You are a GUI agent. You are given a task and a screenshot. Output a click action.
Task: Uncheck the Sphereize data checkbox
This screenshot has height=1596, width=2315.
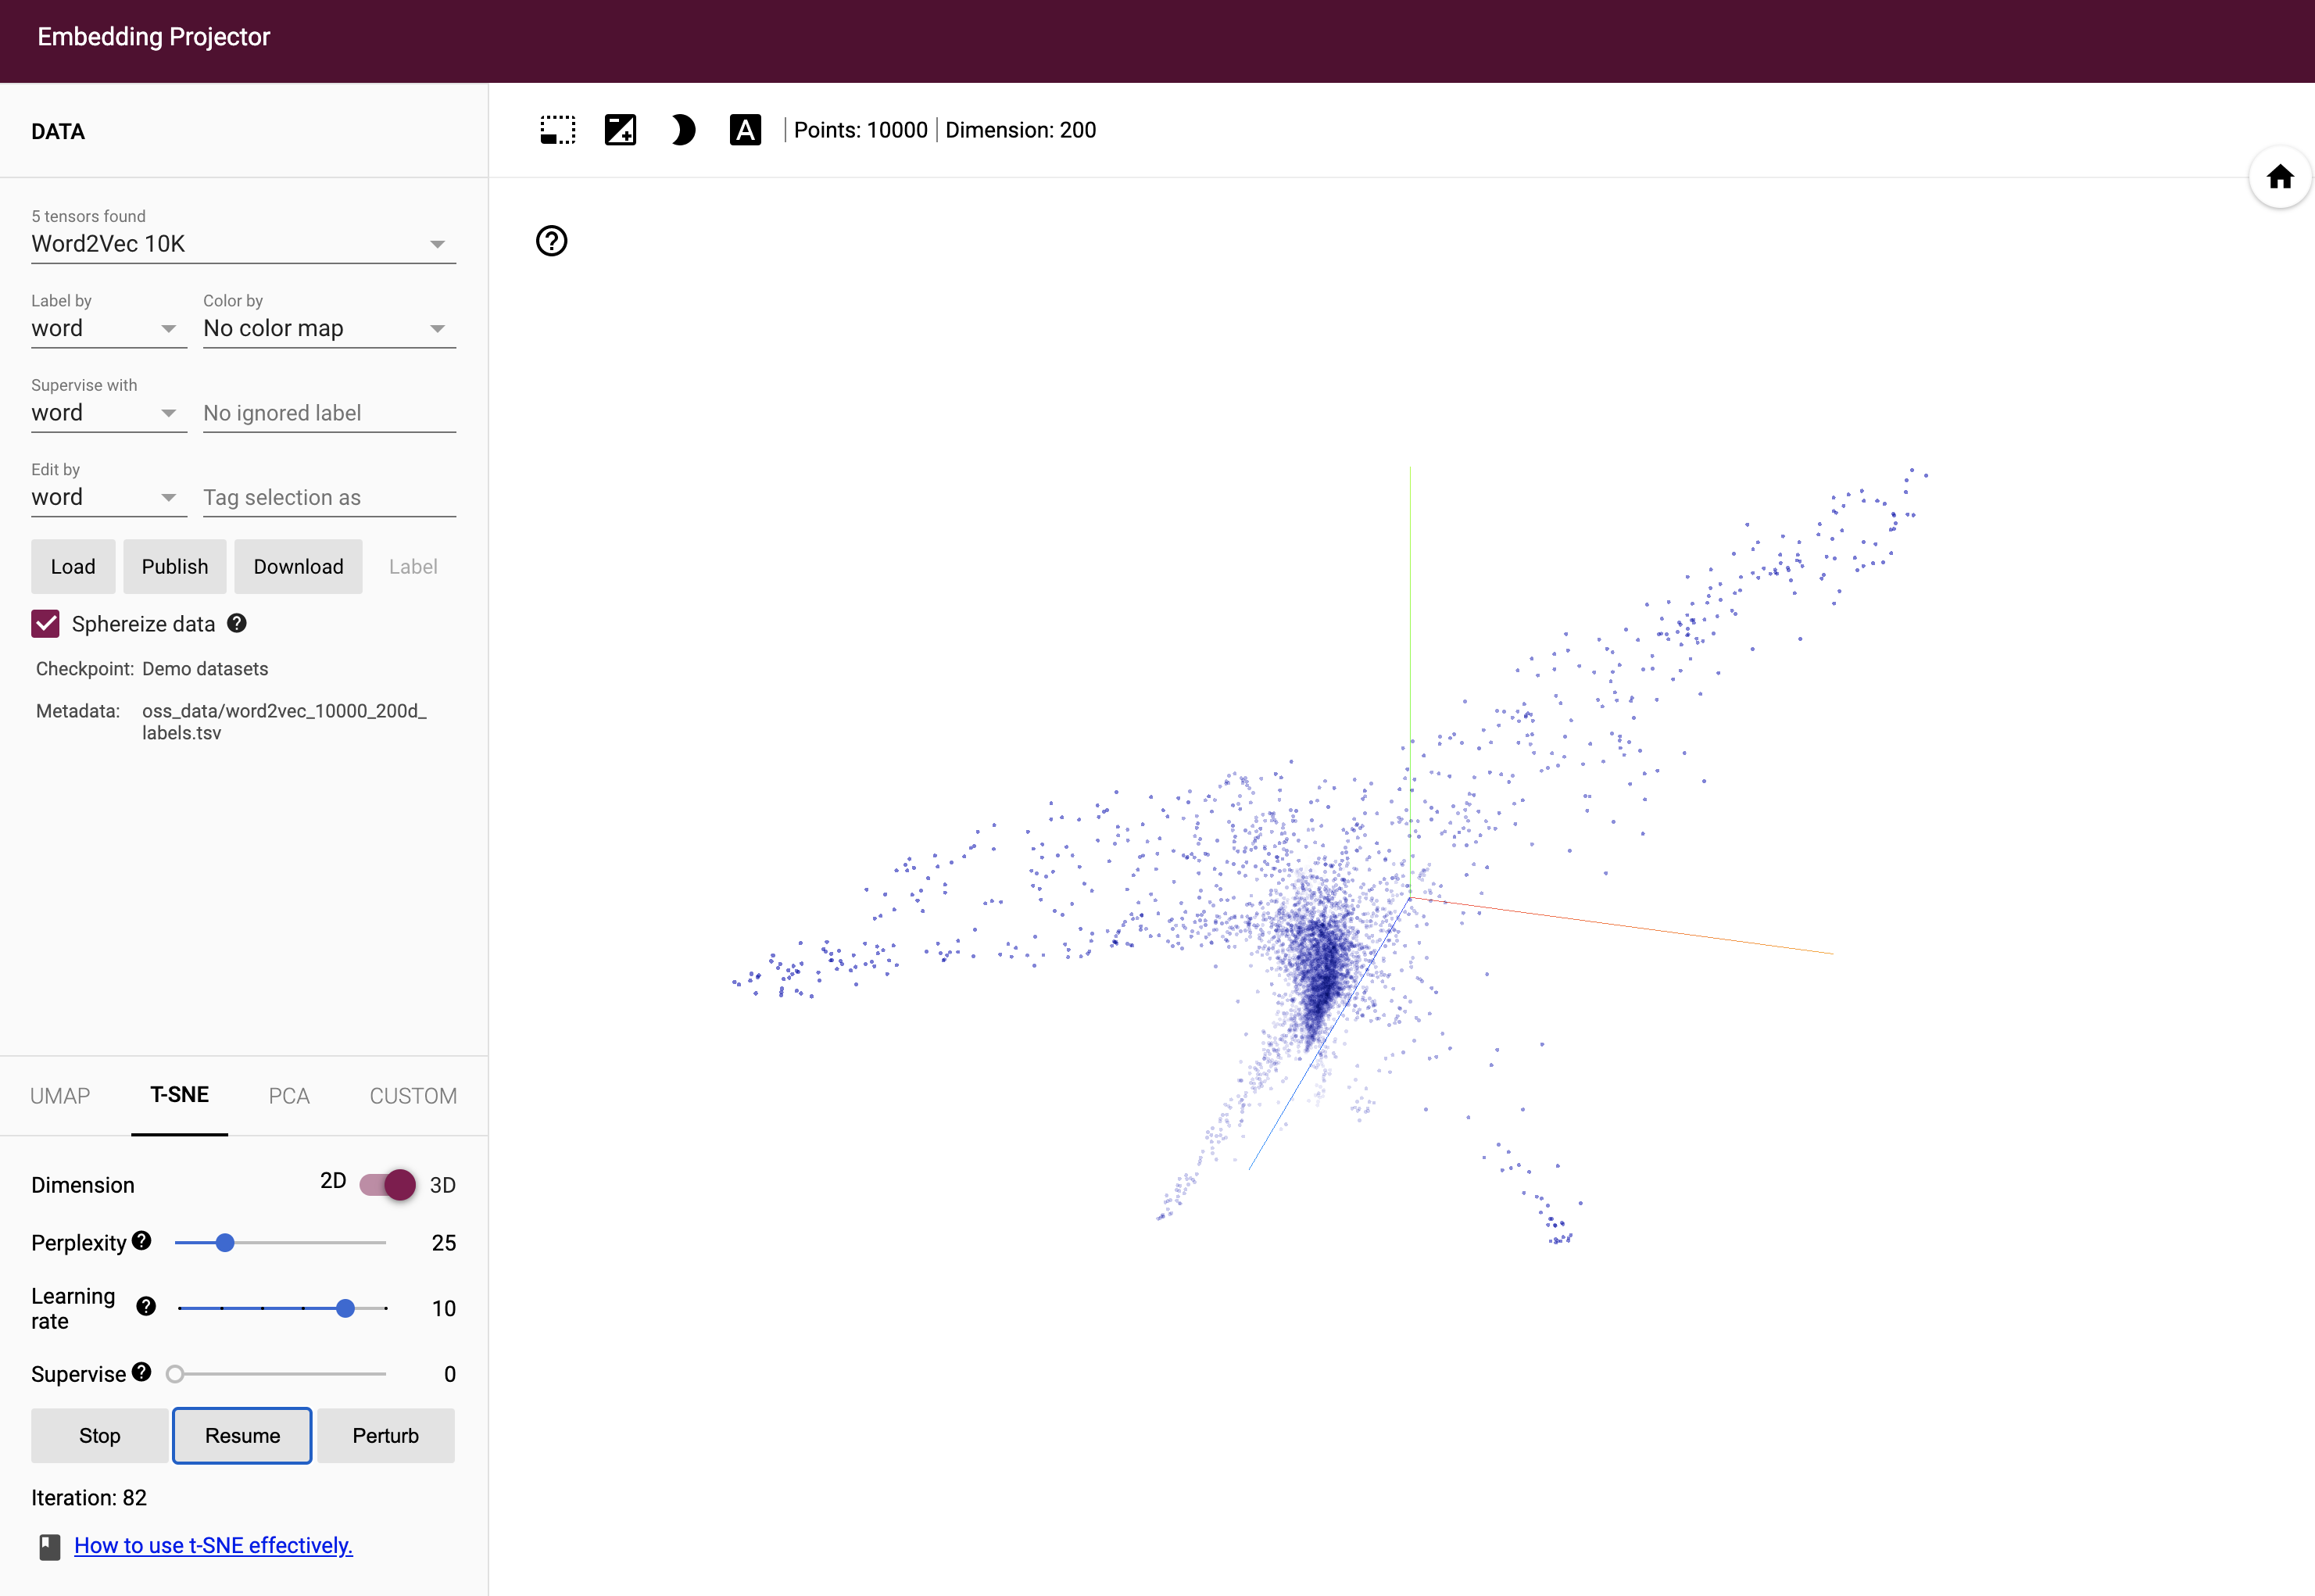pos(46,624)
